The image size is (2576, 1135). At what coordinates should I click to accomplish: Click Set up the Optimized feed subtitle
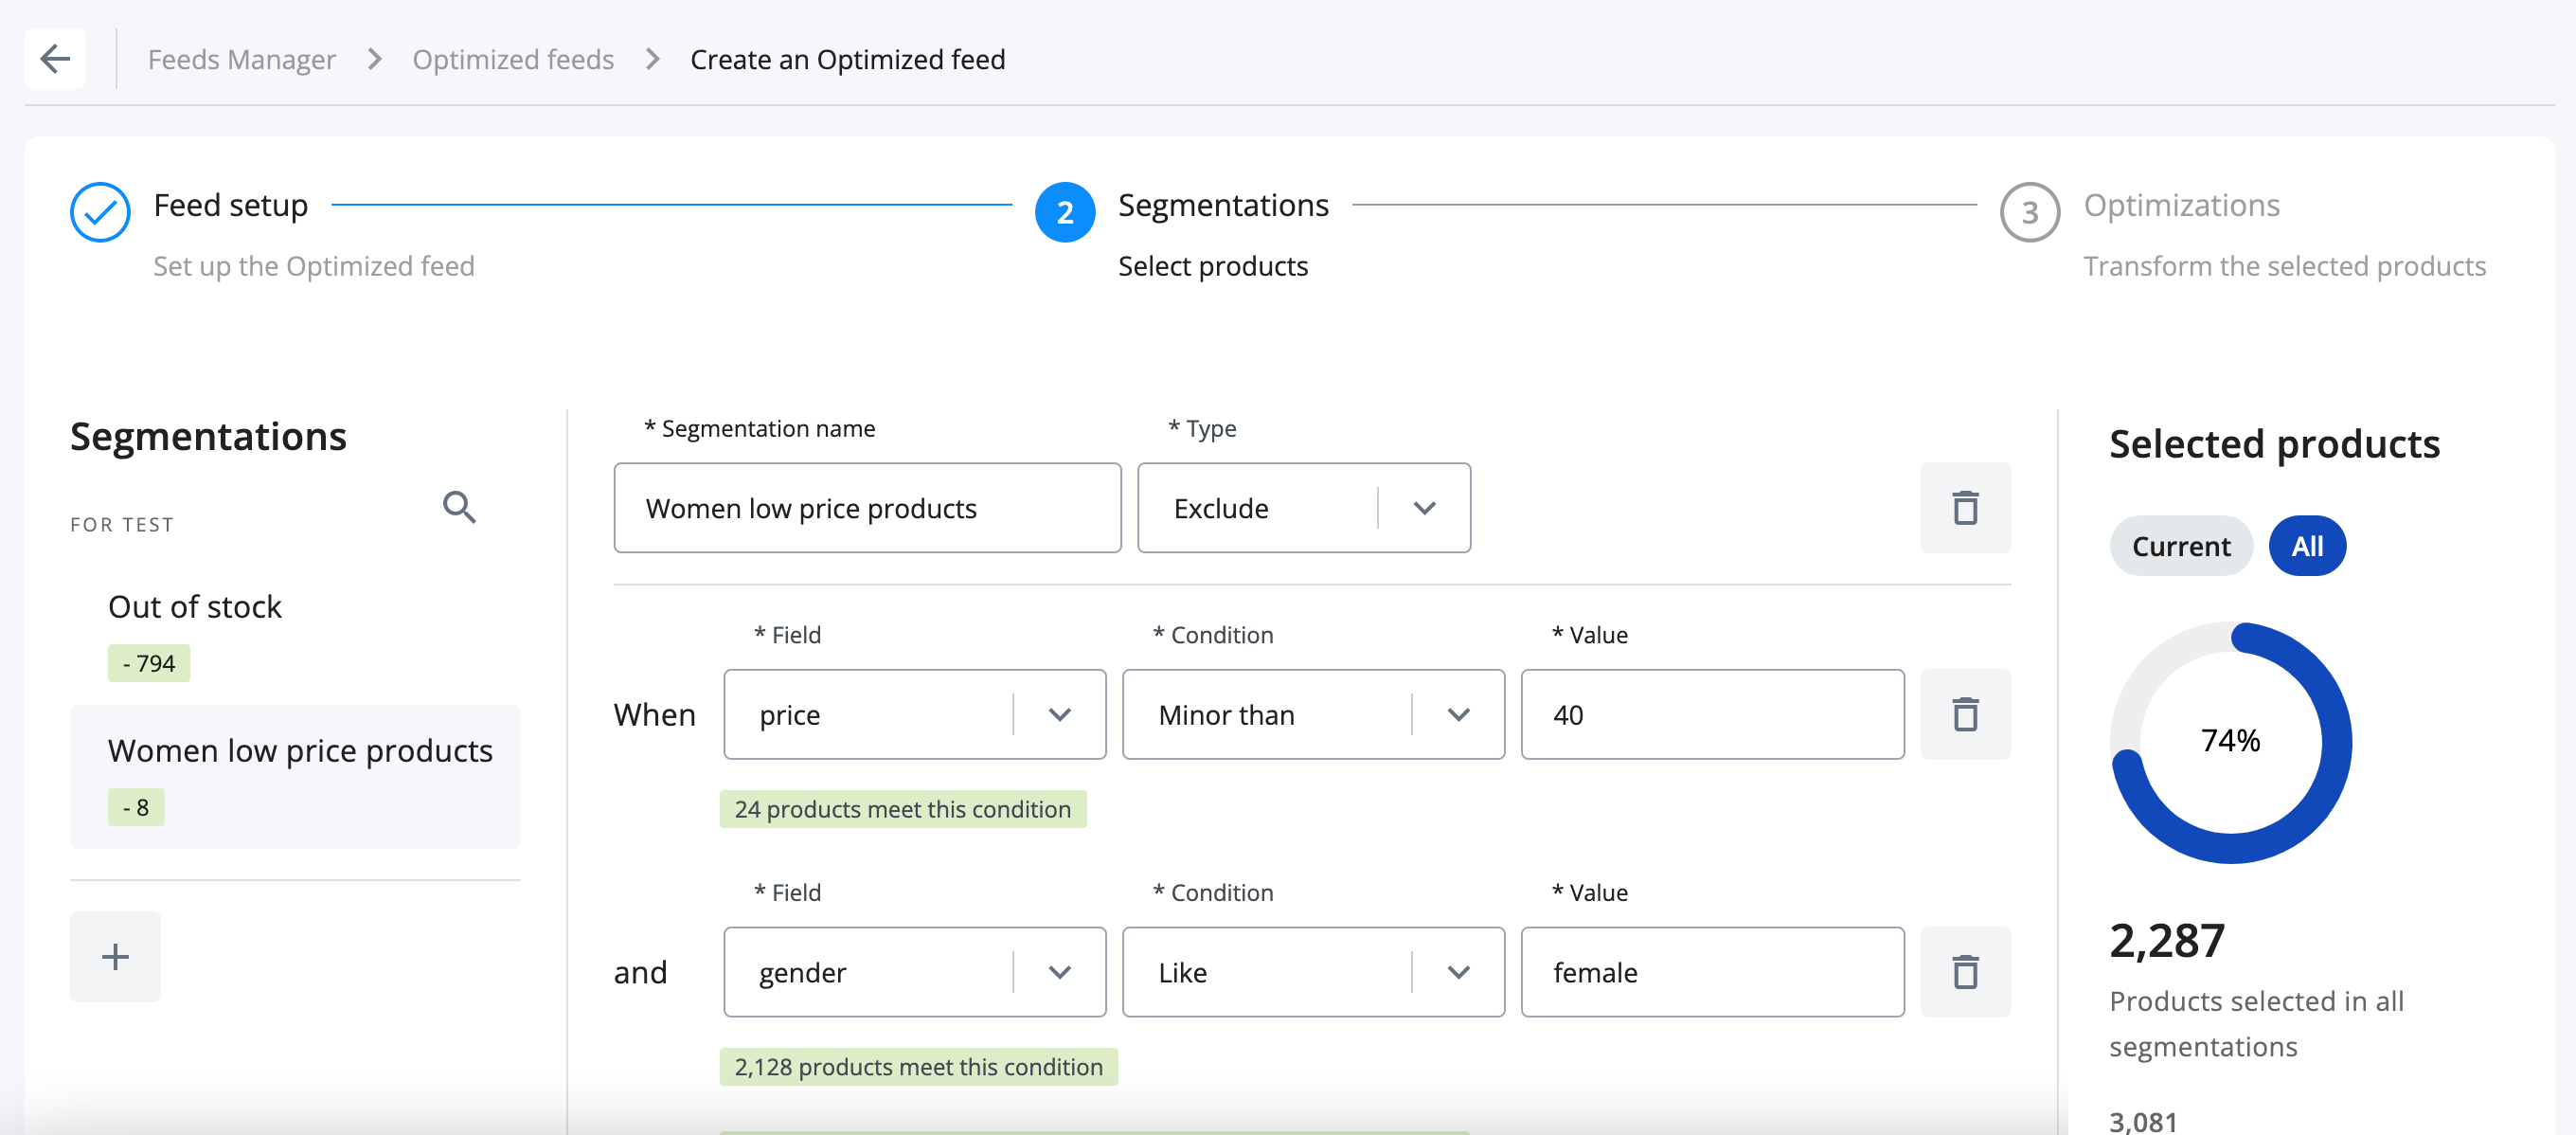click(313, 266)
